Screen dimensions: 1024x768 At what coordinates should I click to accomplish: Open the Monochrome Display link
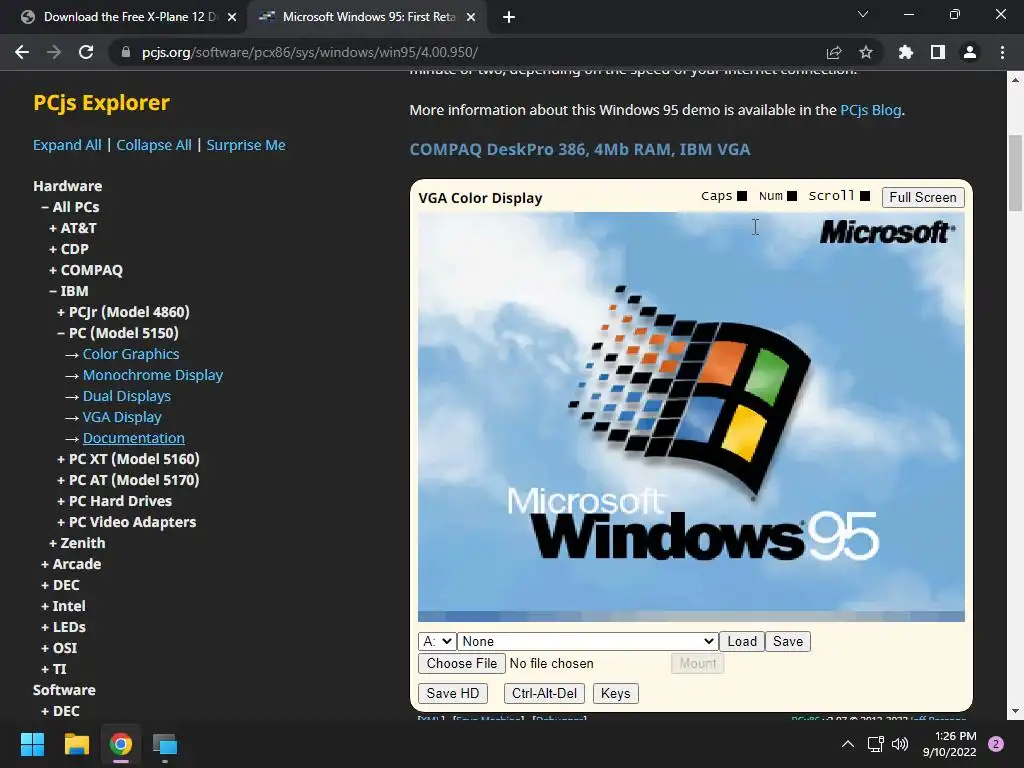coord(153,375)
